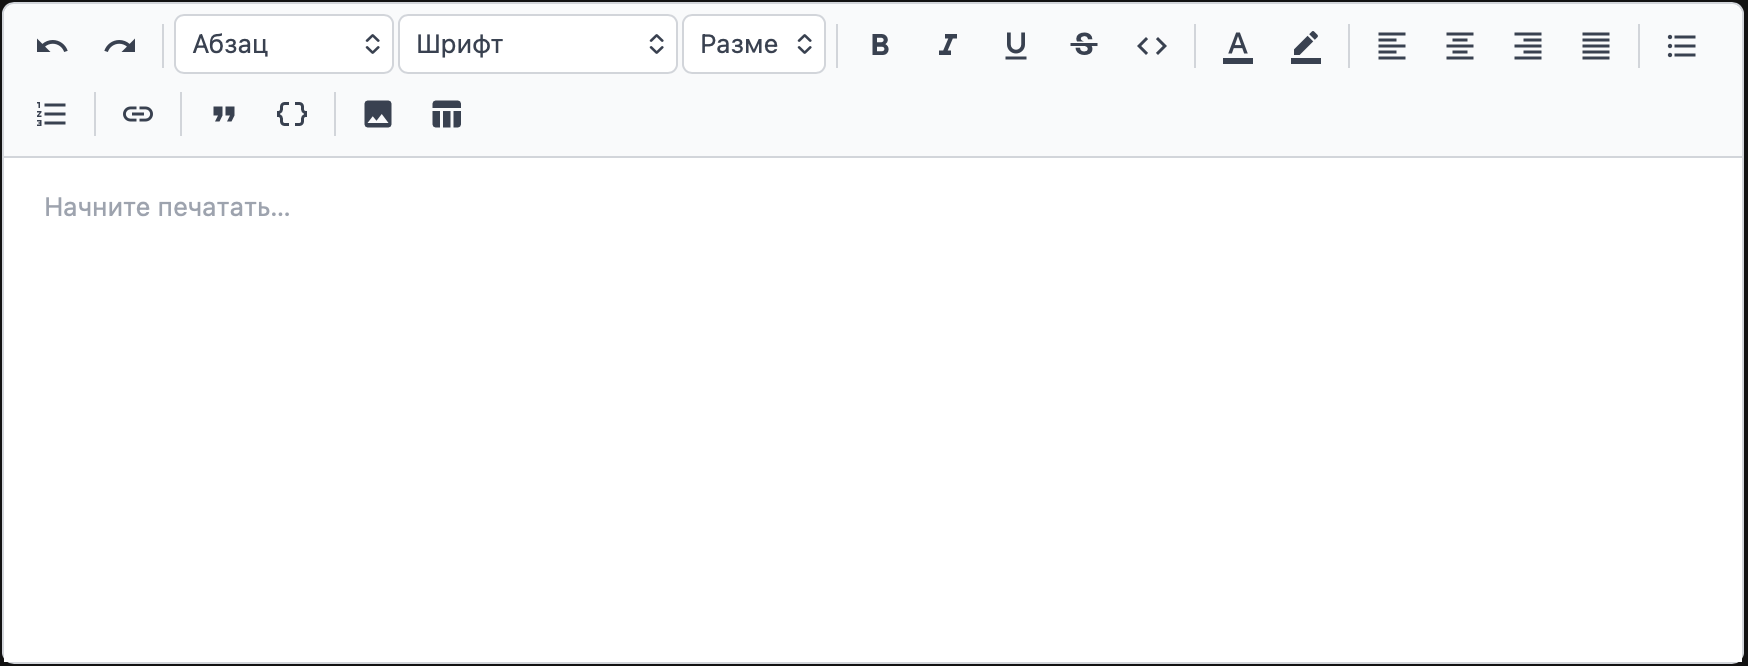Image resolution: width=1748 pixels, height=666 pixels.
Task: Open the Шрифт font family dropdown
Action: 538,44
